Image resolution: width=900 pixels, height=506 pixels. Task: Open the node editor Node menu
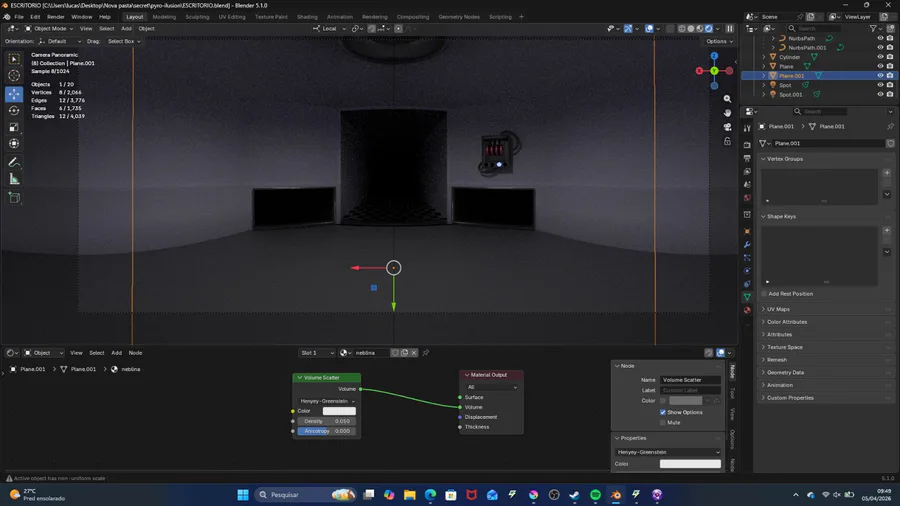(135, 353)
